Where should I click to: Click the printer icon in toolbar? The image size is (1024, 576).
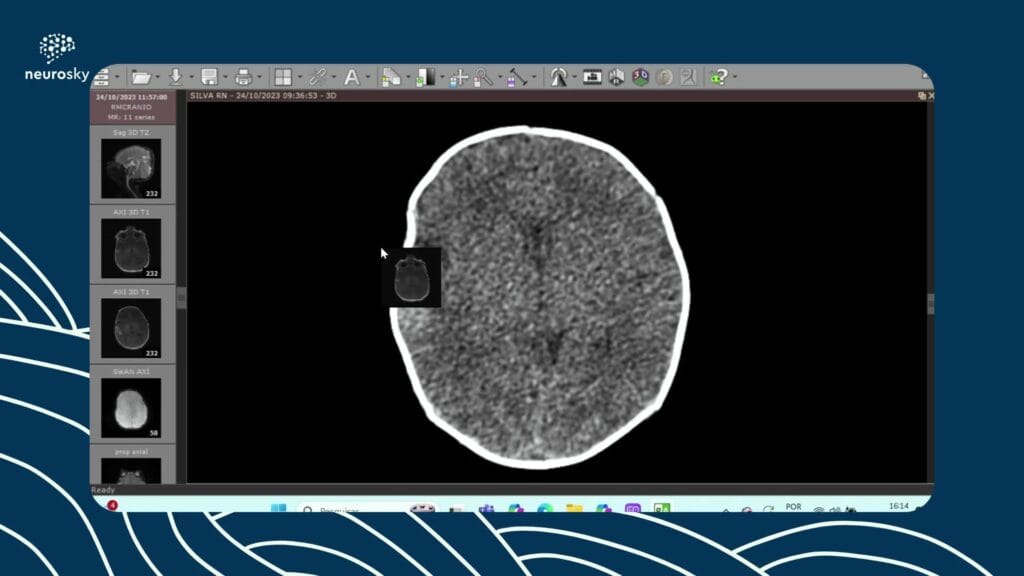point(242,77)
